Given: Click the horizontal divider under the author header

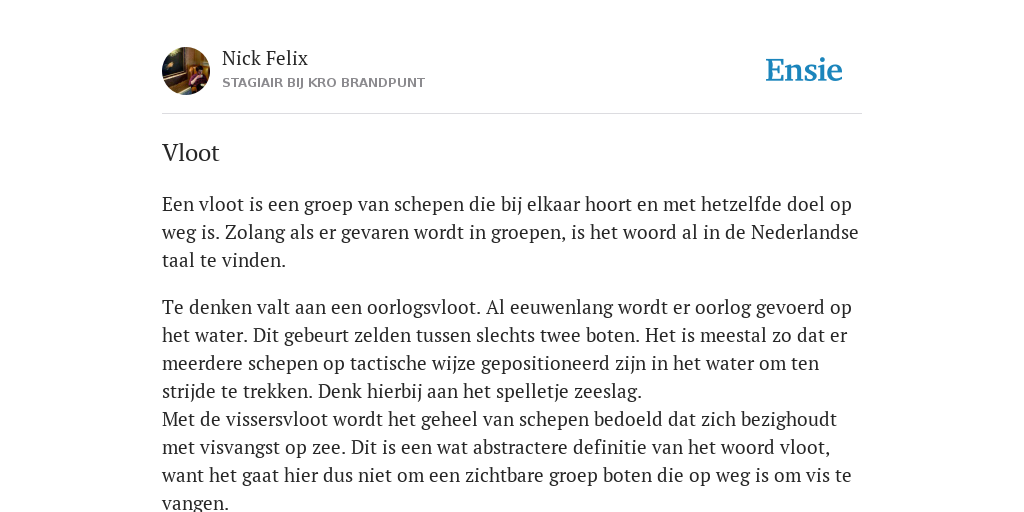Looking at the screenshot, I should click(x=512, y=114).
